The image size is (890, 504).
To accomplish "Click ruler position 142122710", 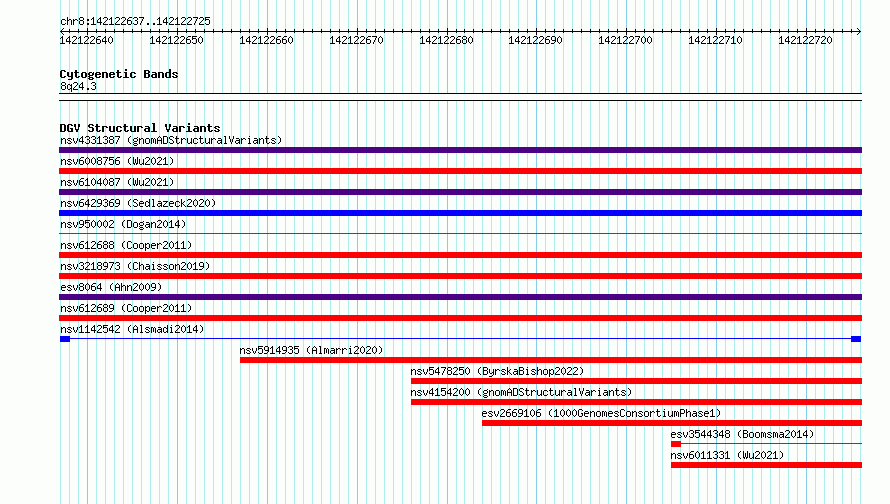I will tap(715, 40).
